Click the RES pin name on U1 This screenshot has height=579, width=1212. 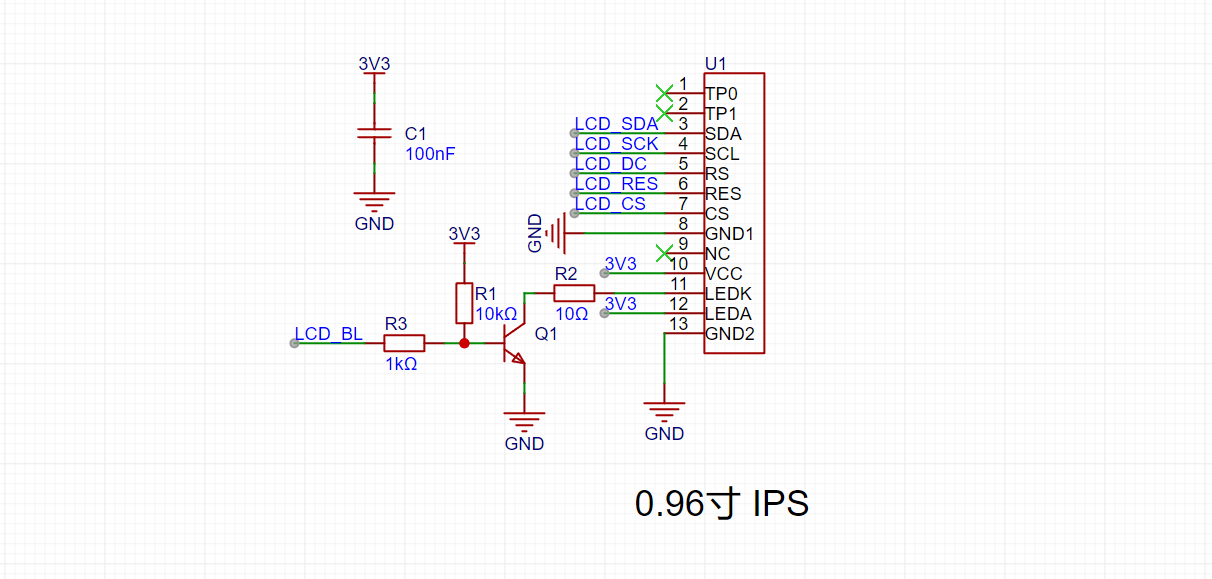click(723, 194)
